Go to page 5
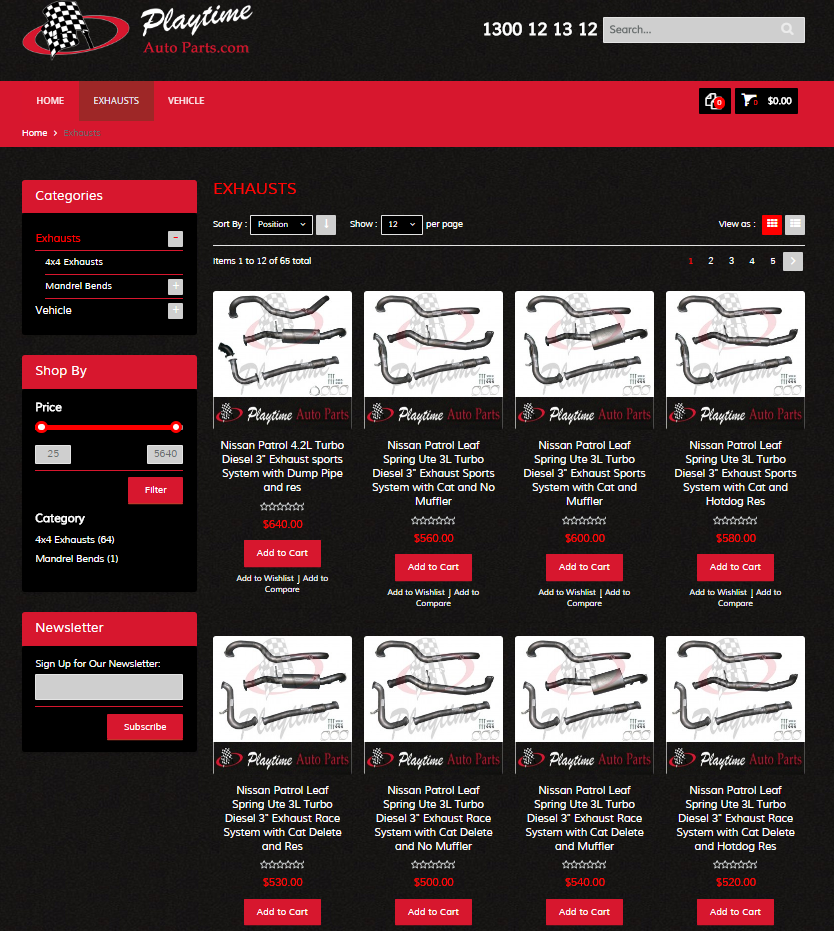This screenshot has height=931, width=834. pos(773,261)
